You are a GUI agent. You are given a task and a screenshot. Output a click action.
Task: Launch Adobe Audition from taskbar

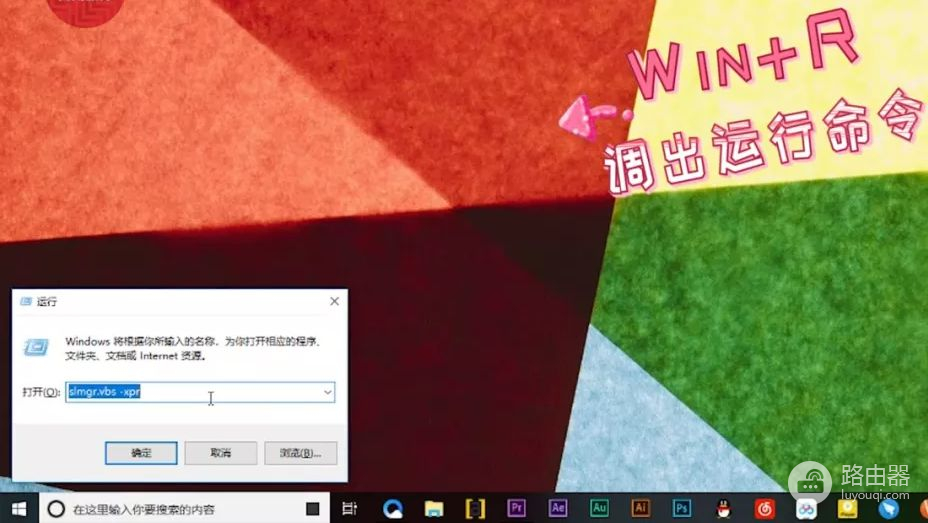(x=599, y=508)
